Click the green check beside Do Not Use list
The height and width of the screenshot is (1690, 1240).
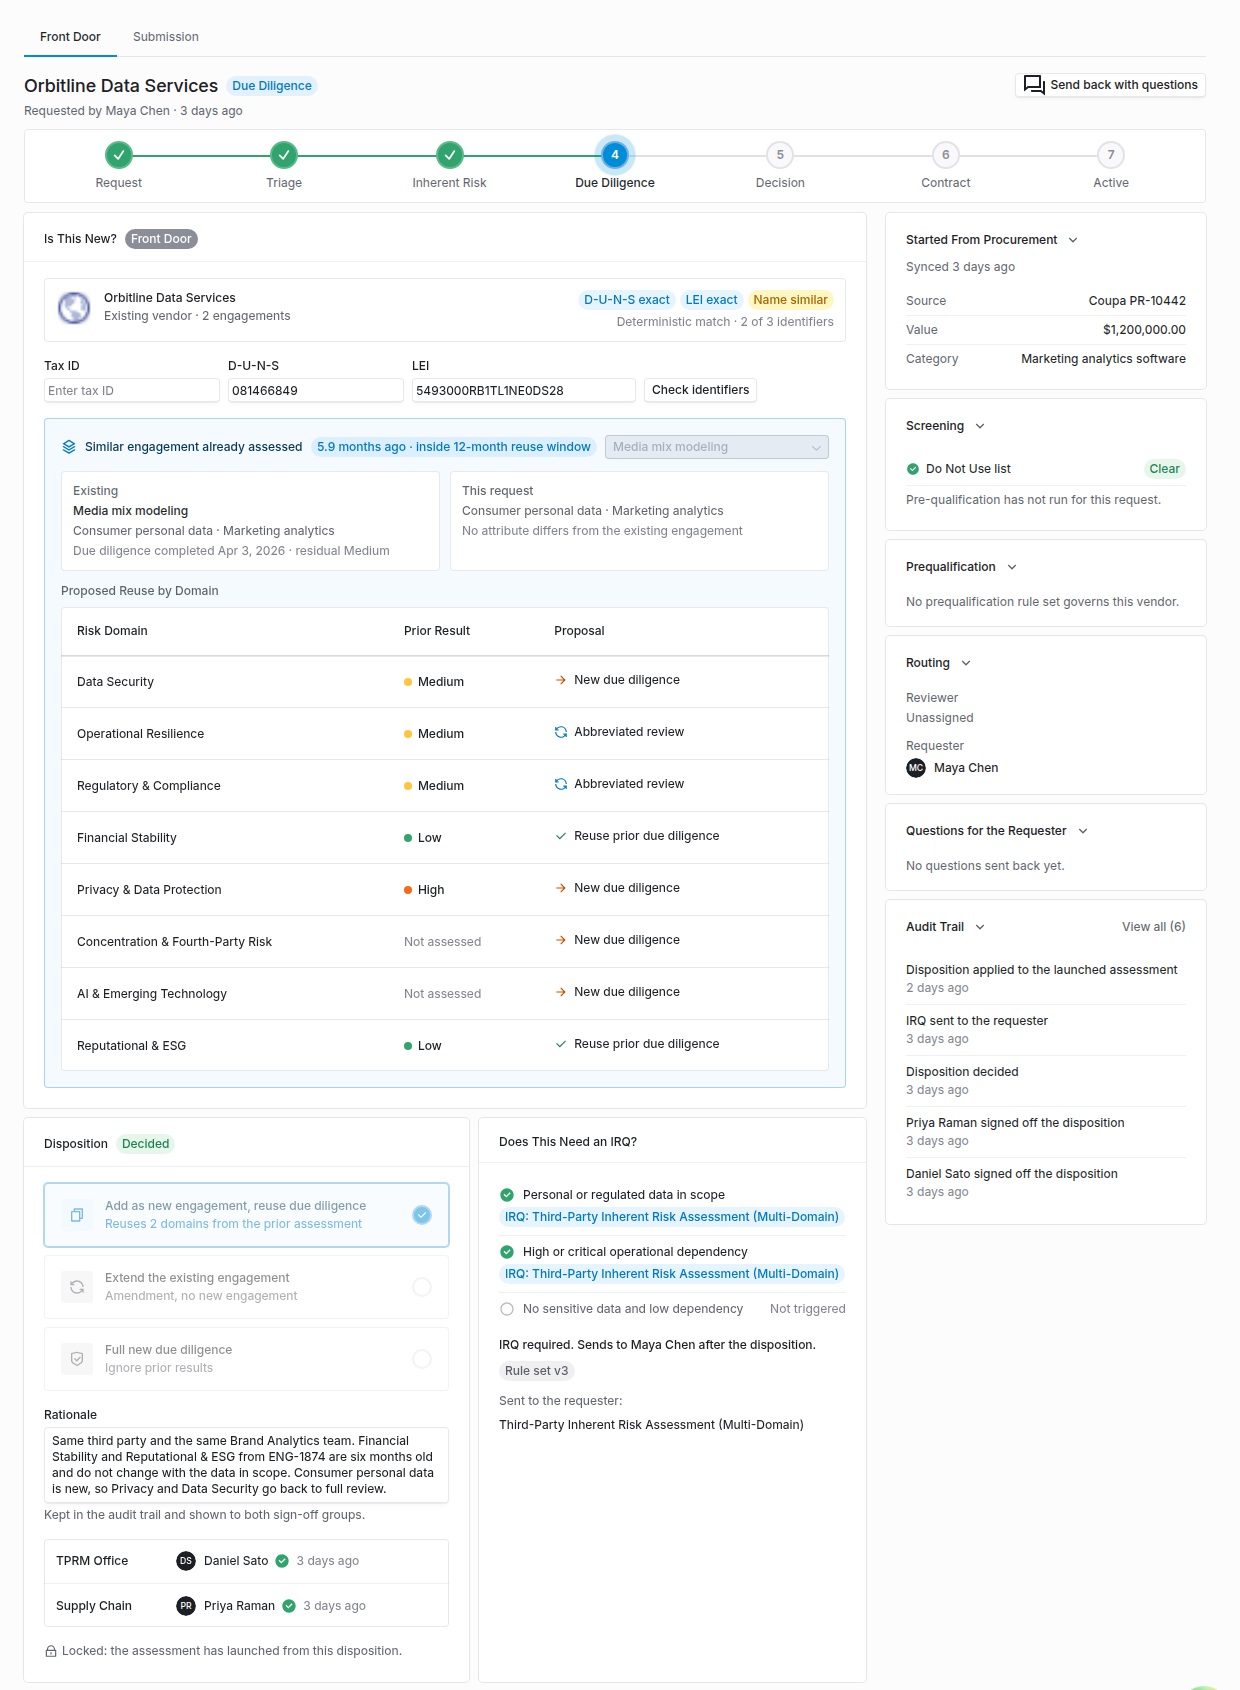[x=913, y=469]
